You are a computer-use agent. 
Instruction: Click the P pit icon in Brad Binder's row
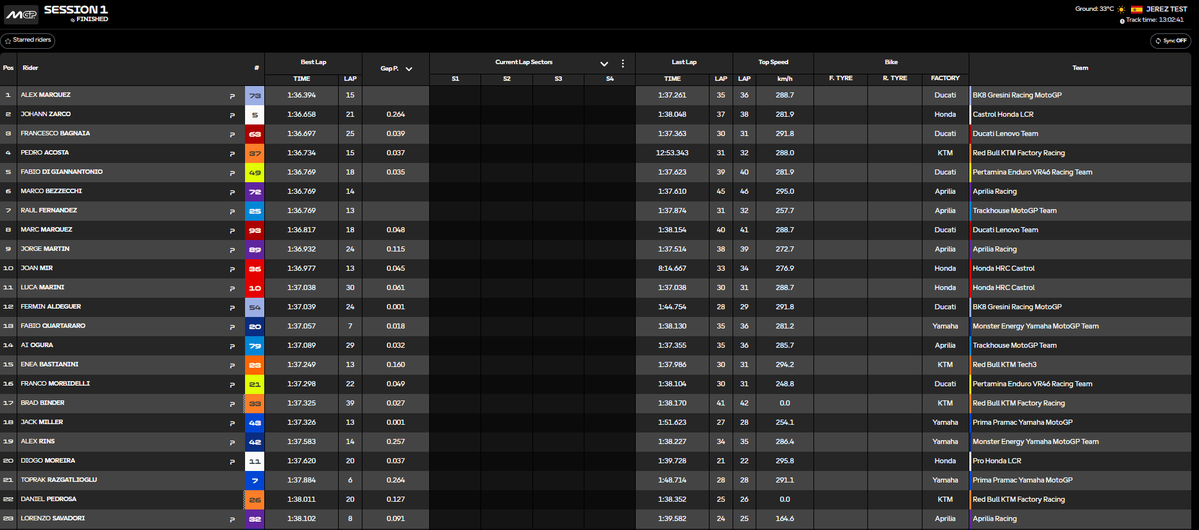click(x=232, y=404)
